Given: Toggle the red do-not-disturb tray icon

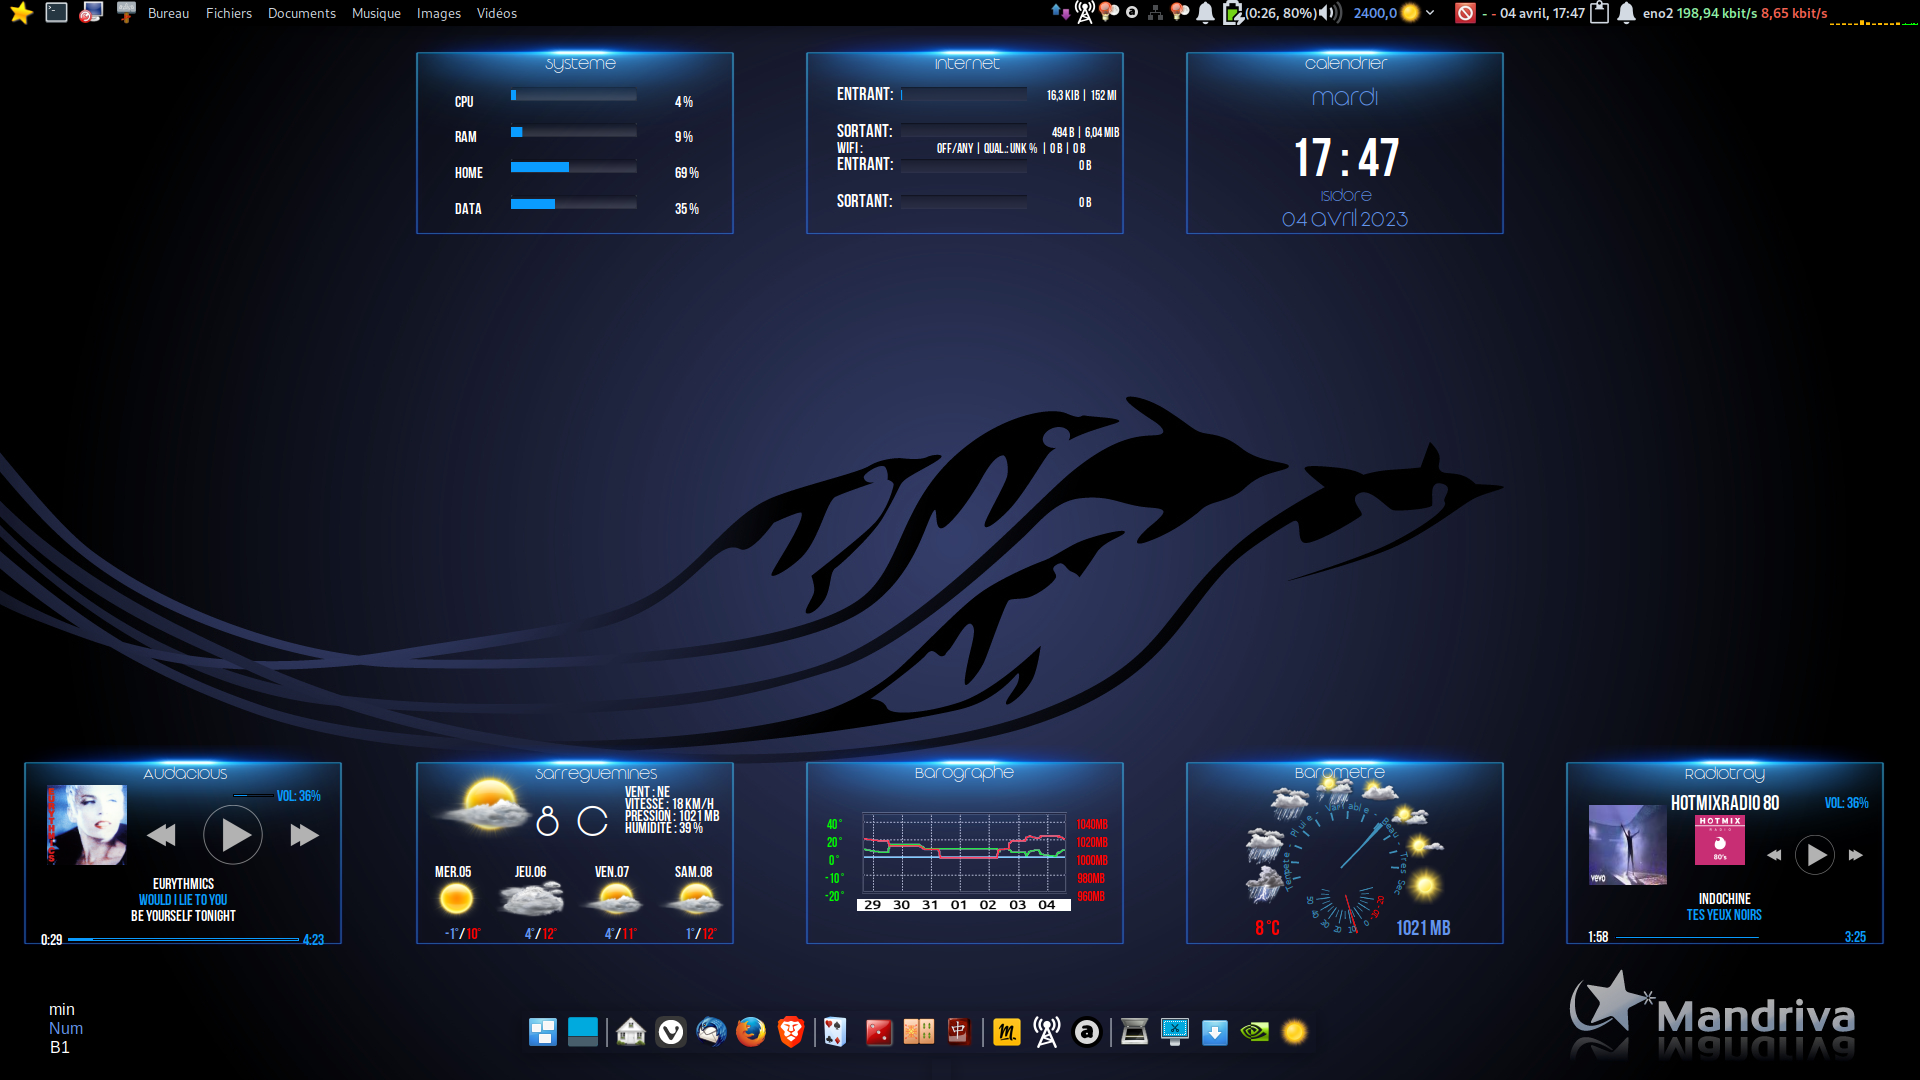Looking at the screenshot, I should coord(1465,13).
